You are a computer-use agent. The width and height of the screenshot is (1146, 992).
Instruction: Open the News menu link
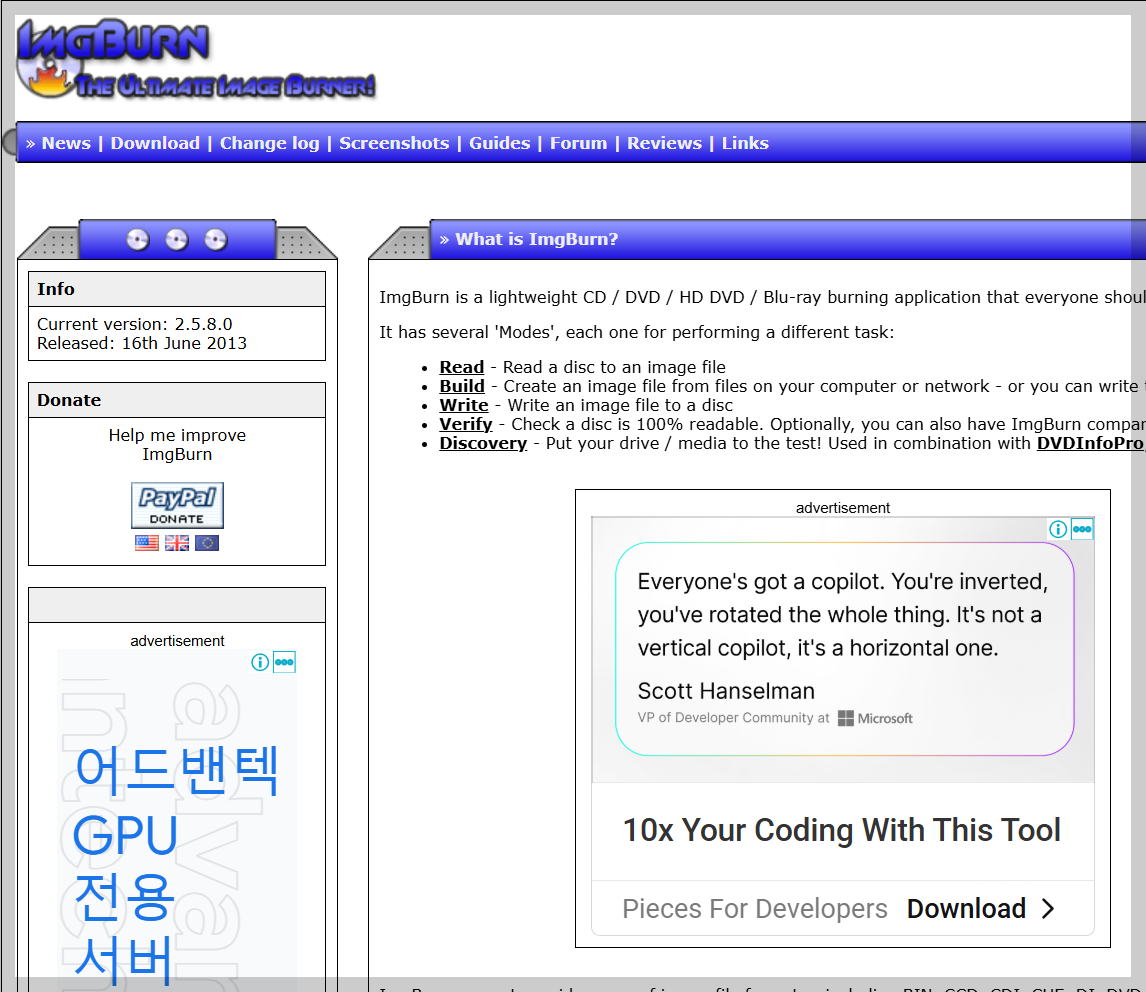tap(66, 143)
